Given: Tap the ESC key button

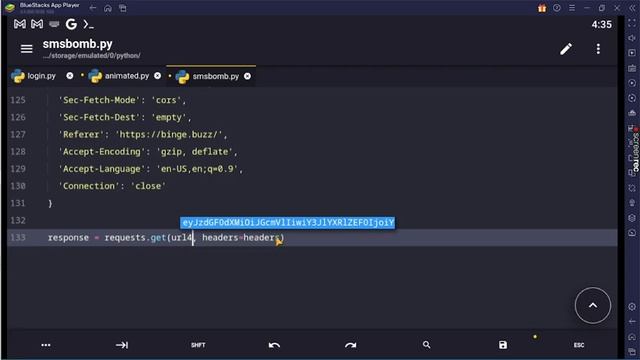Looking at the screenshot, I should tap(579, 345).
